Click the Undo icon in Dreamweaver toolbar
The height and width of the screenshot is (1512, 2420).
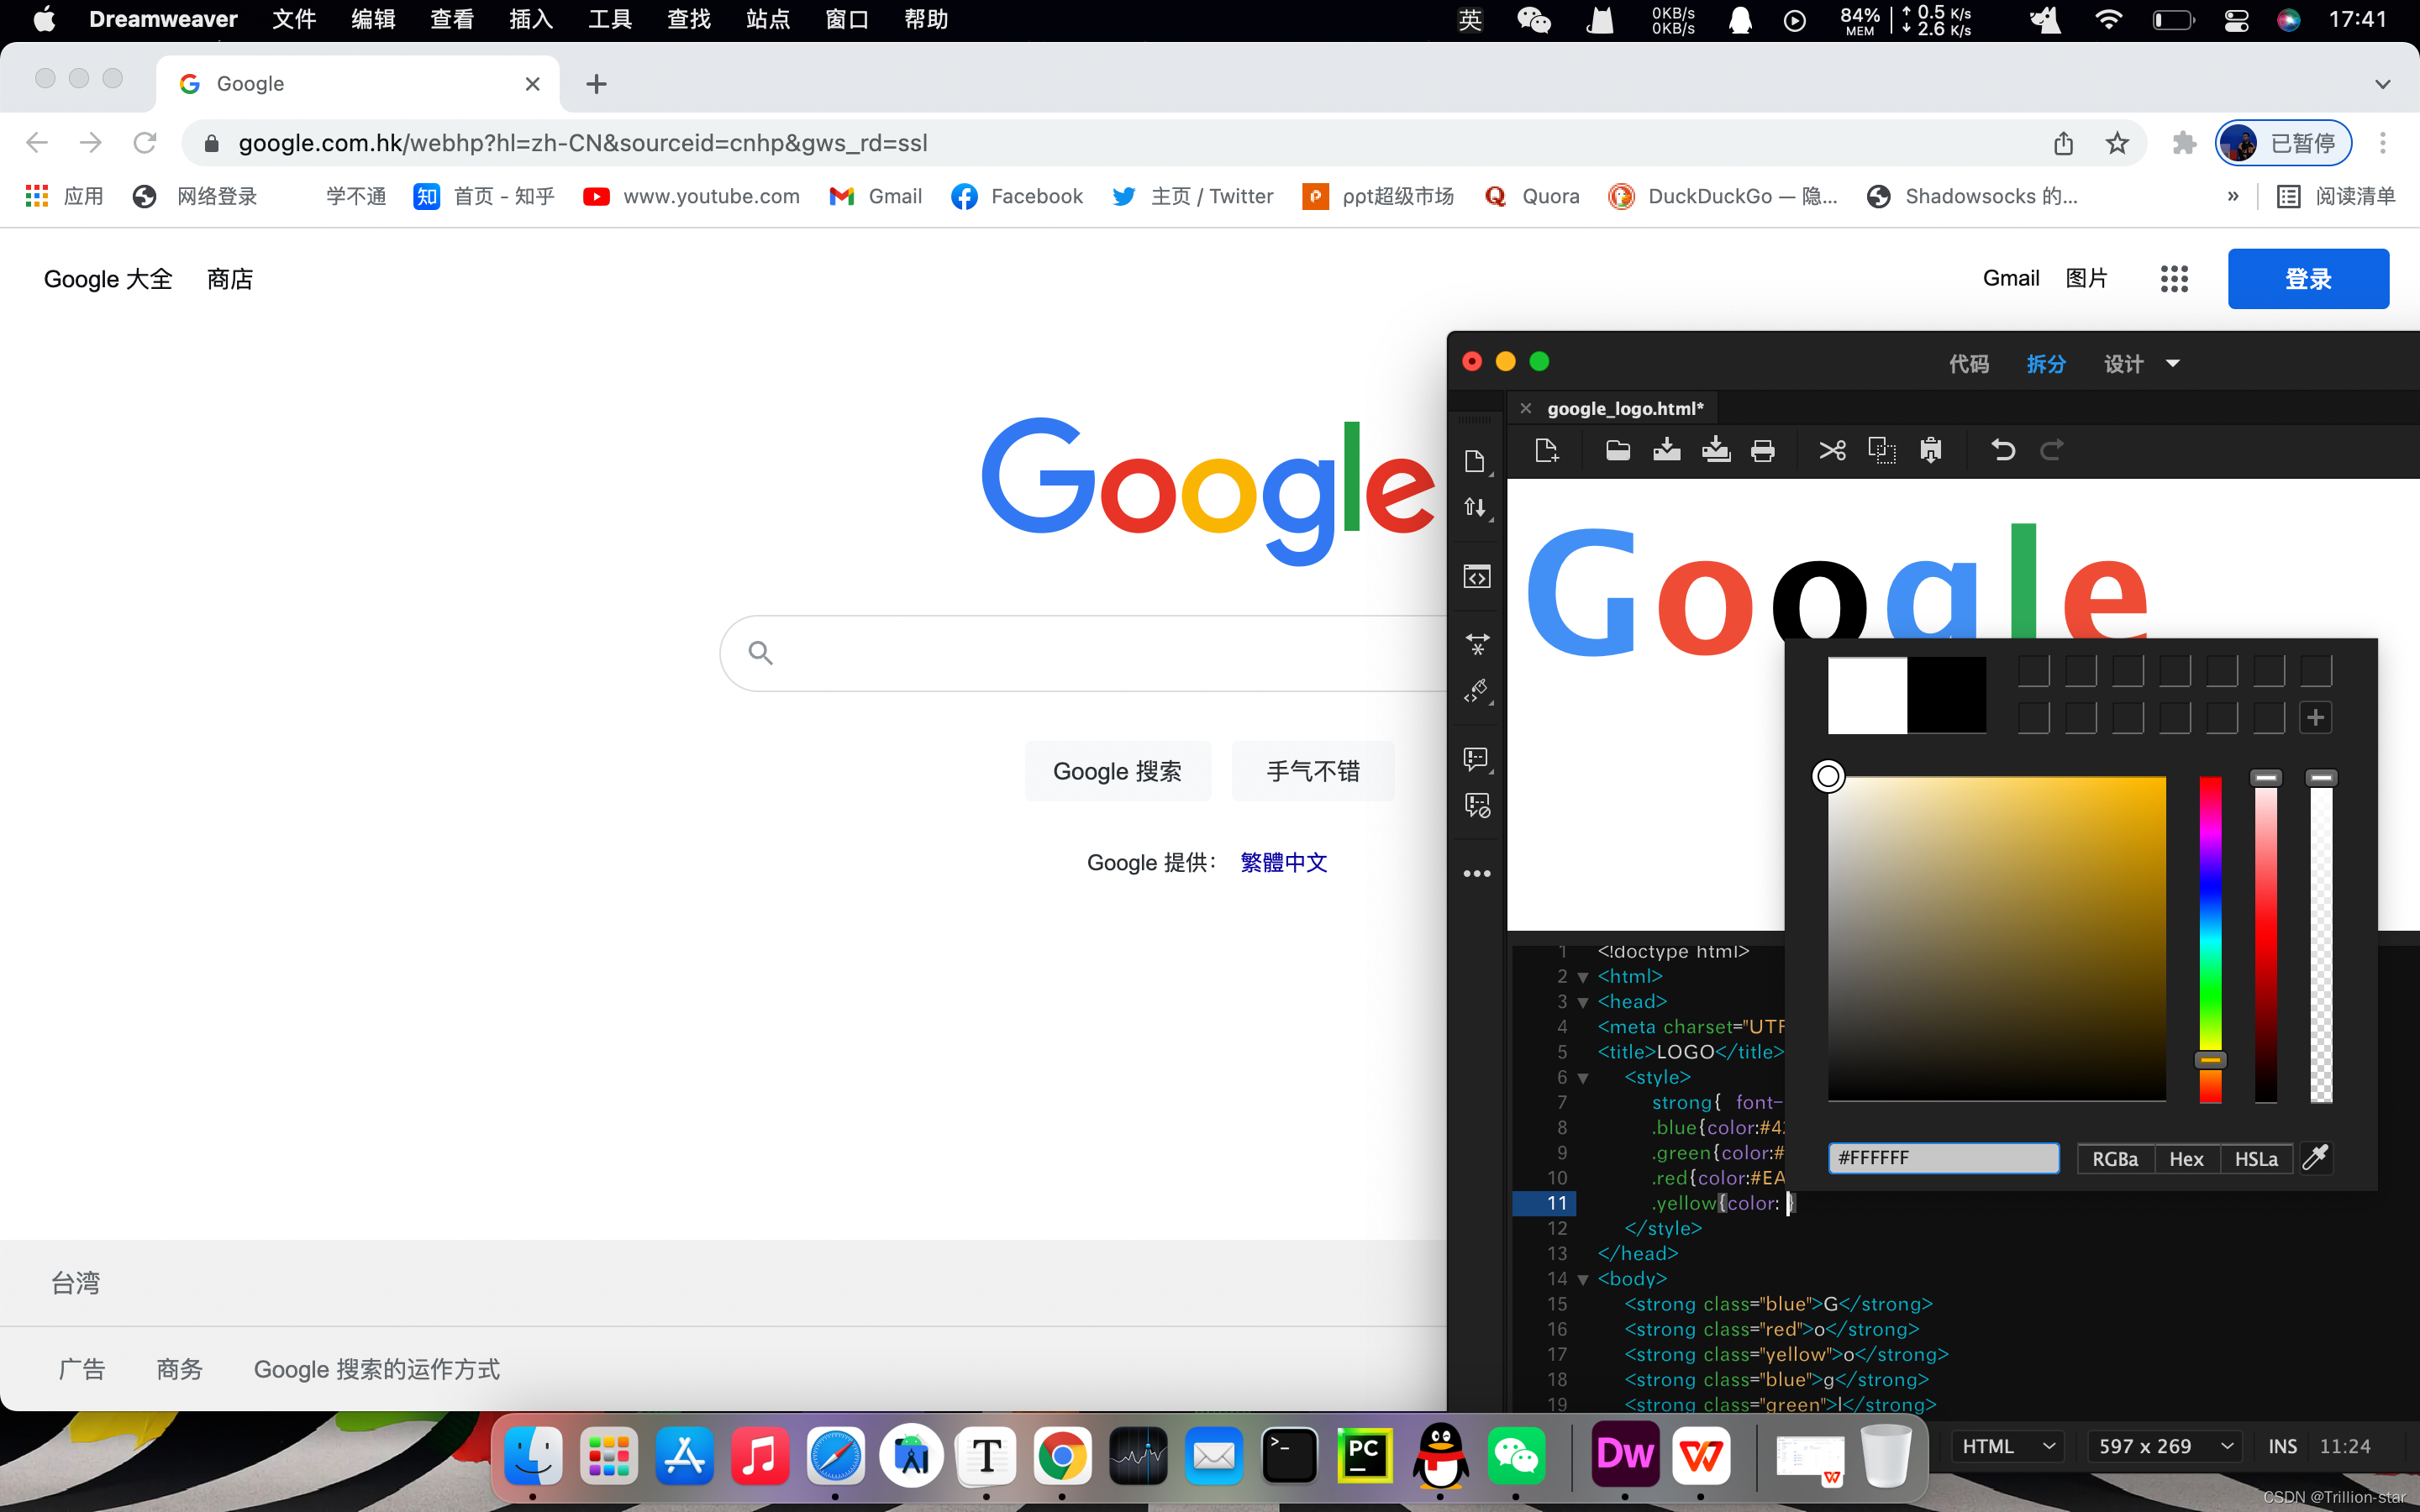tap(2002, 450)
